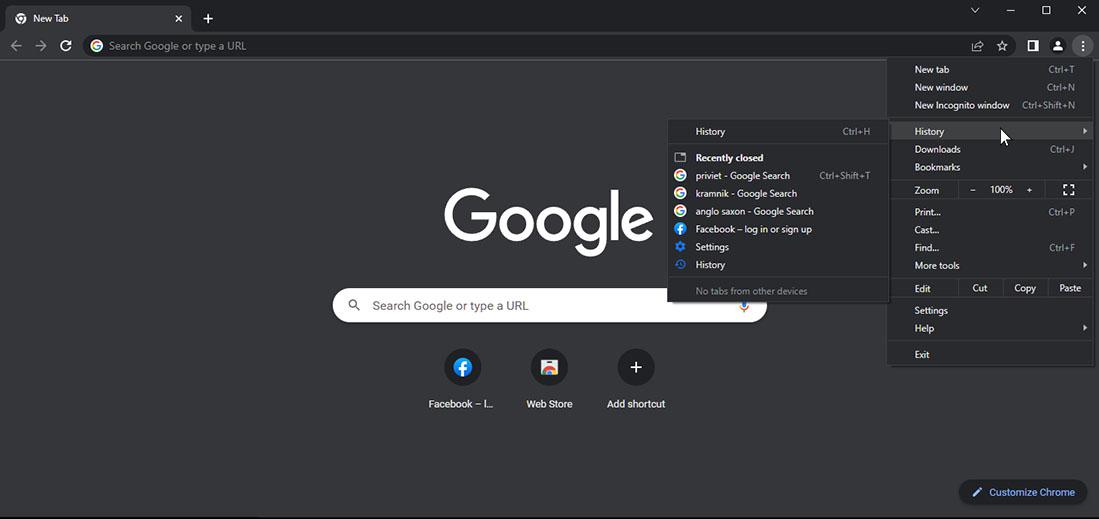
Task: Click the Recently closed window icon
Action: tap(680, 158)
